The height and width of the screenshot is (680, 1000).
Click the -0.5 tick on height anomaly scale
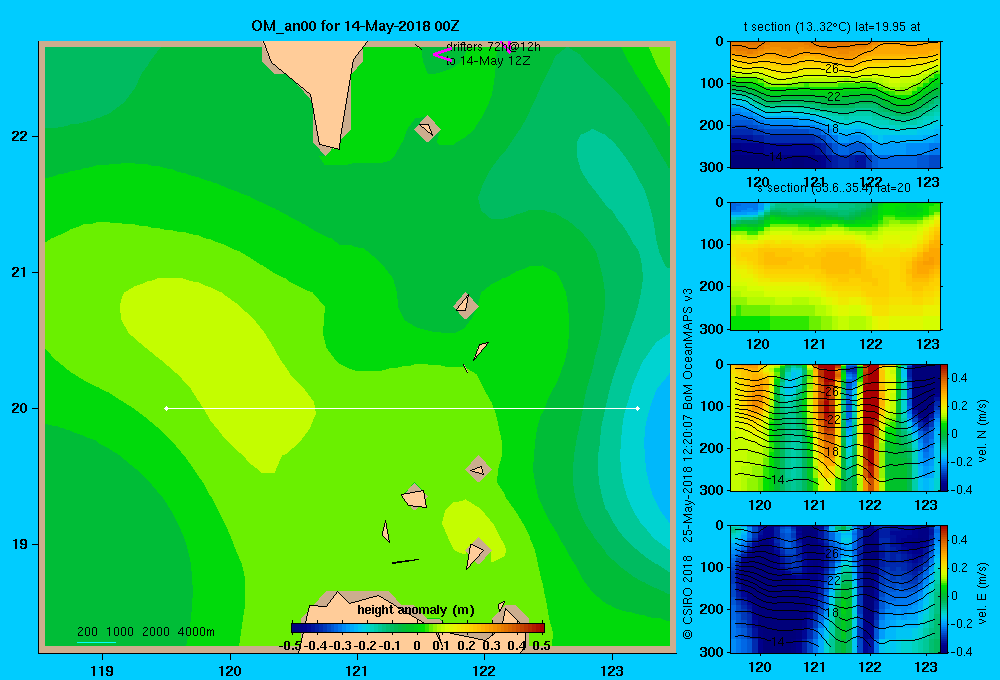[x=290, y=646]
